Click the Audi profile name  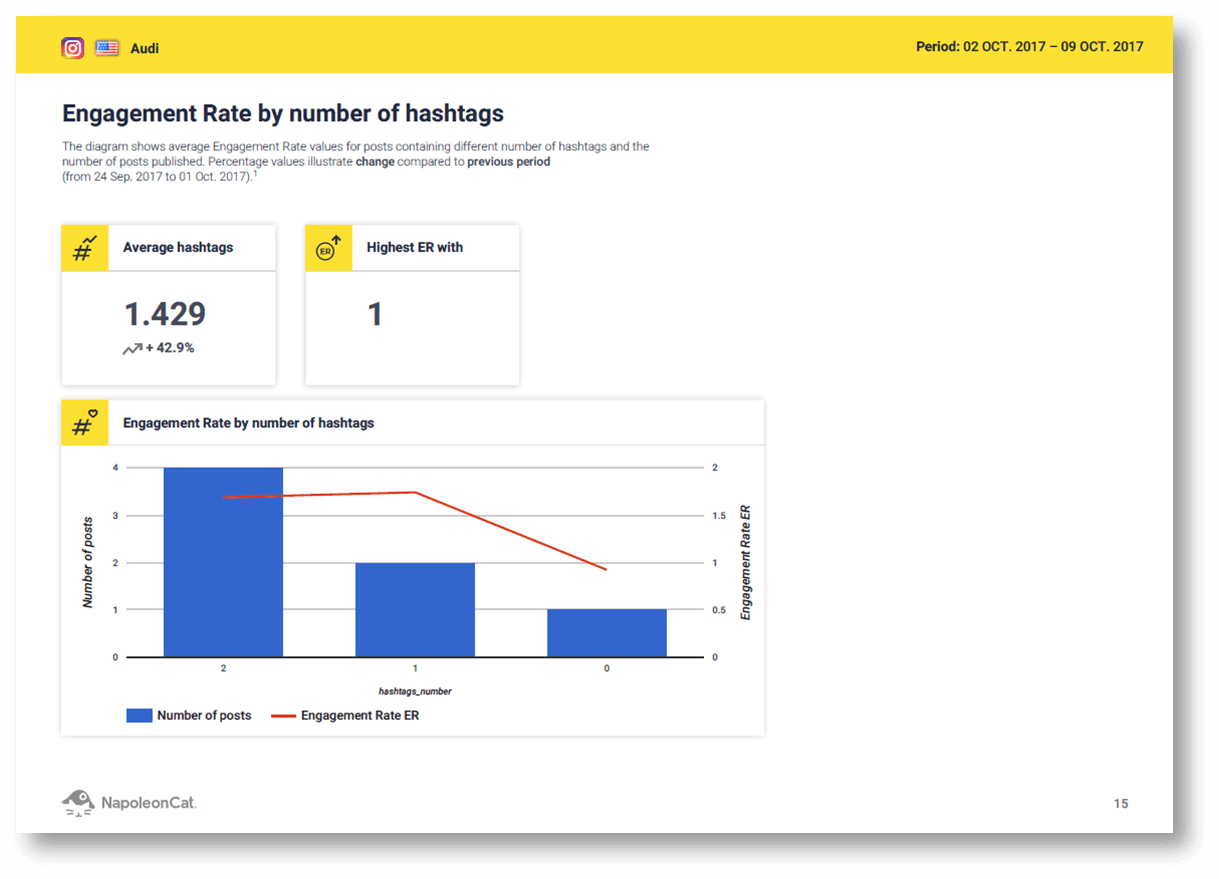[x=145, y=48]
